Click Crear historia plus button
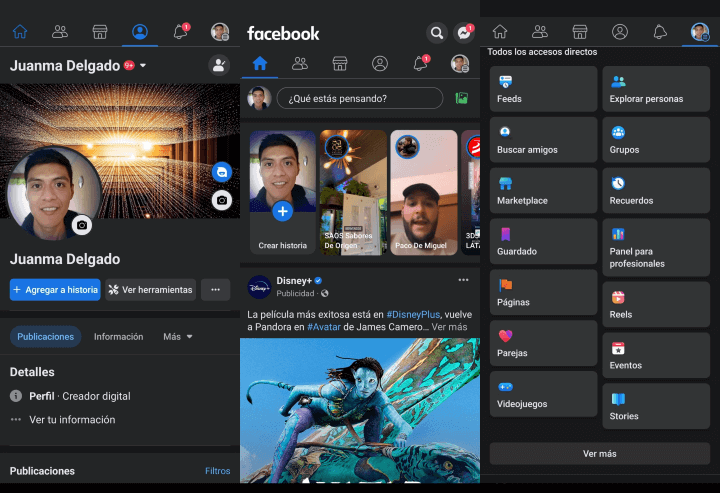This screenshot has width=720, height=493. (282, 211)
